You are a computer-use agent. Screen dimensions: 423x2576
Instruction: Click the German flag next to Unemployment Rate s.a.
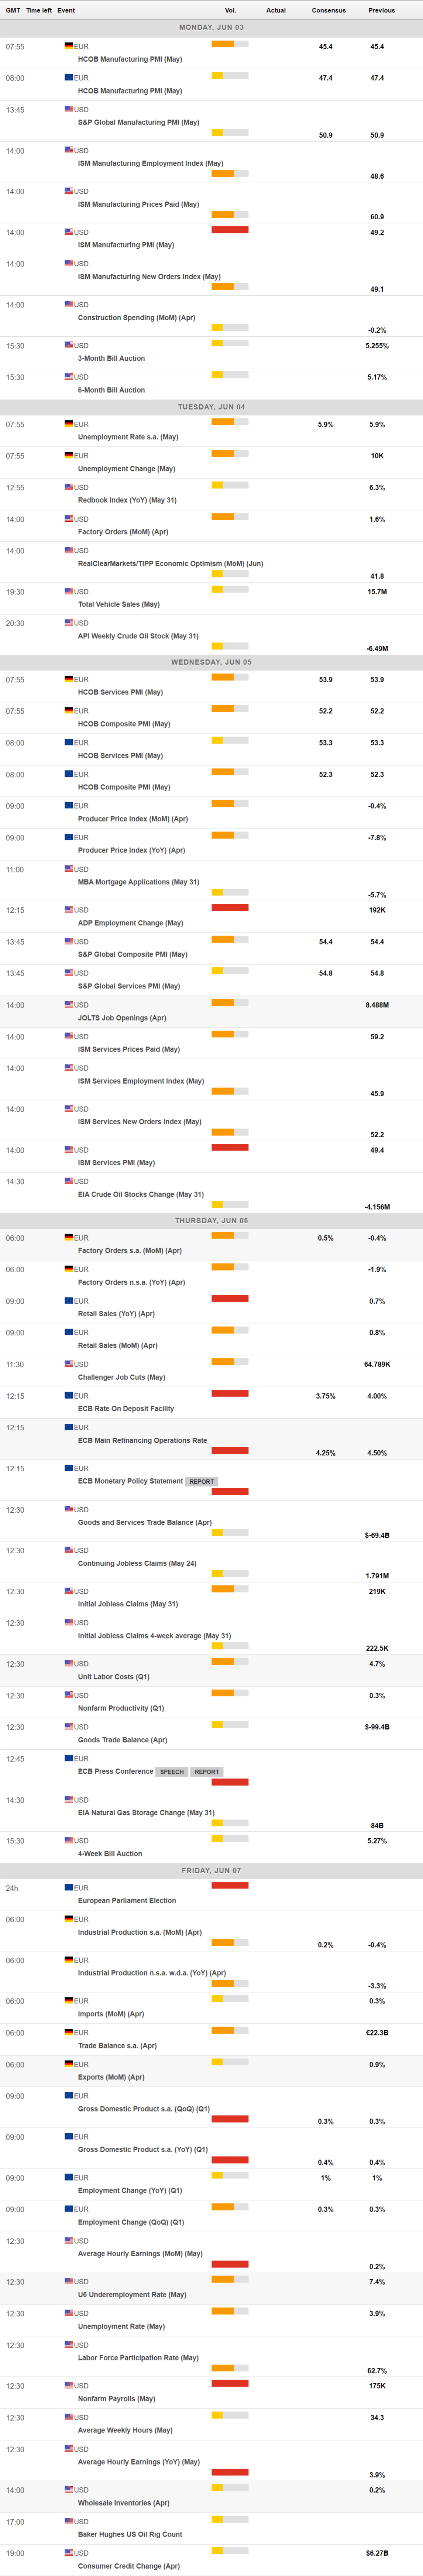pos(69,424)
